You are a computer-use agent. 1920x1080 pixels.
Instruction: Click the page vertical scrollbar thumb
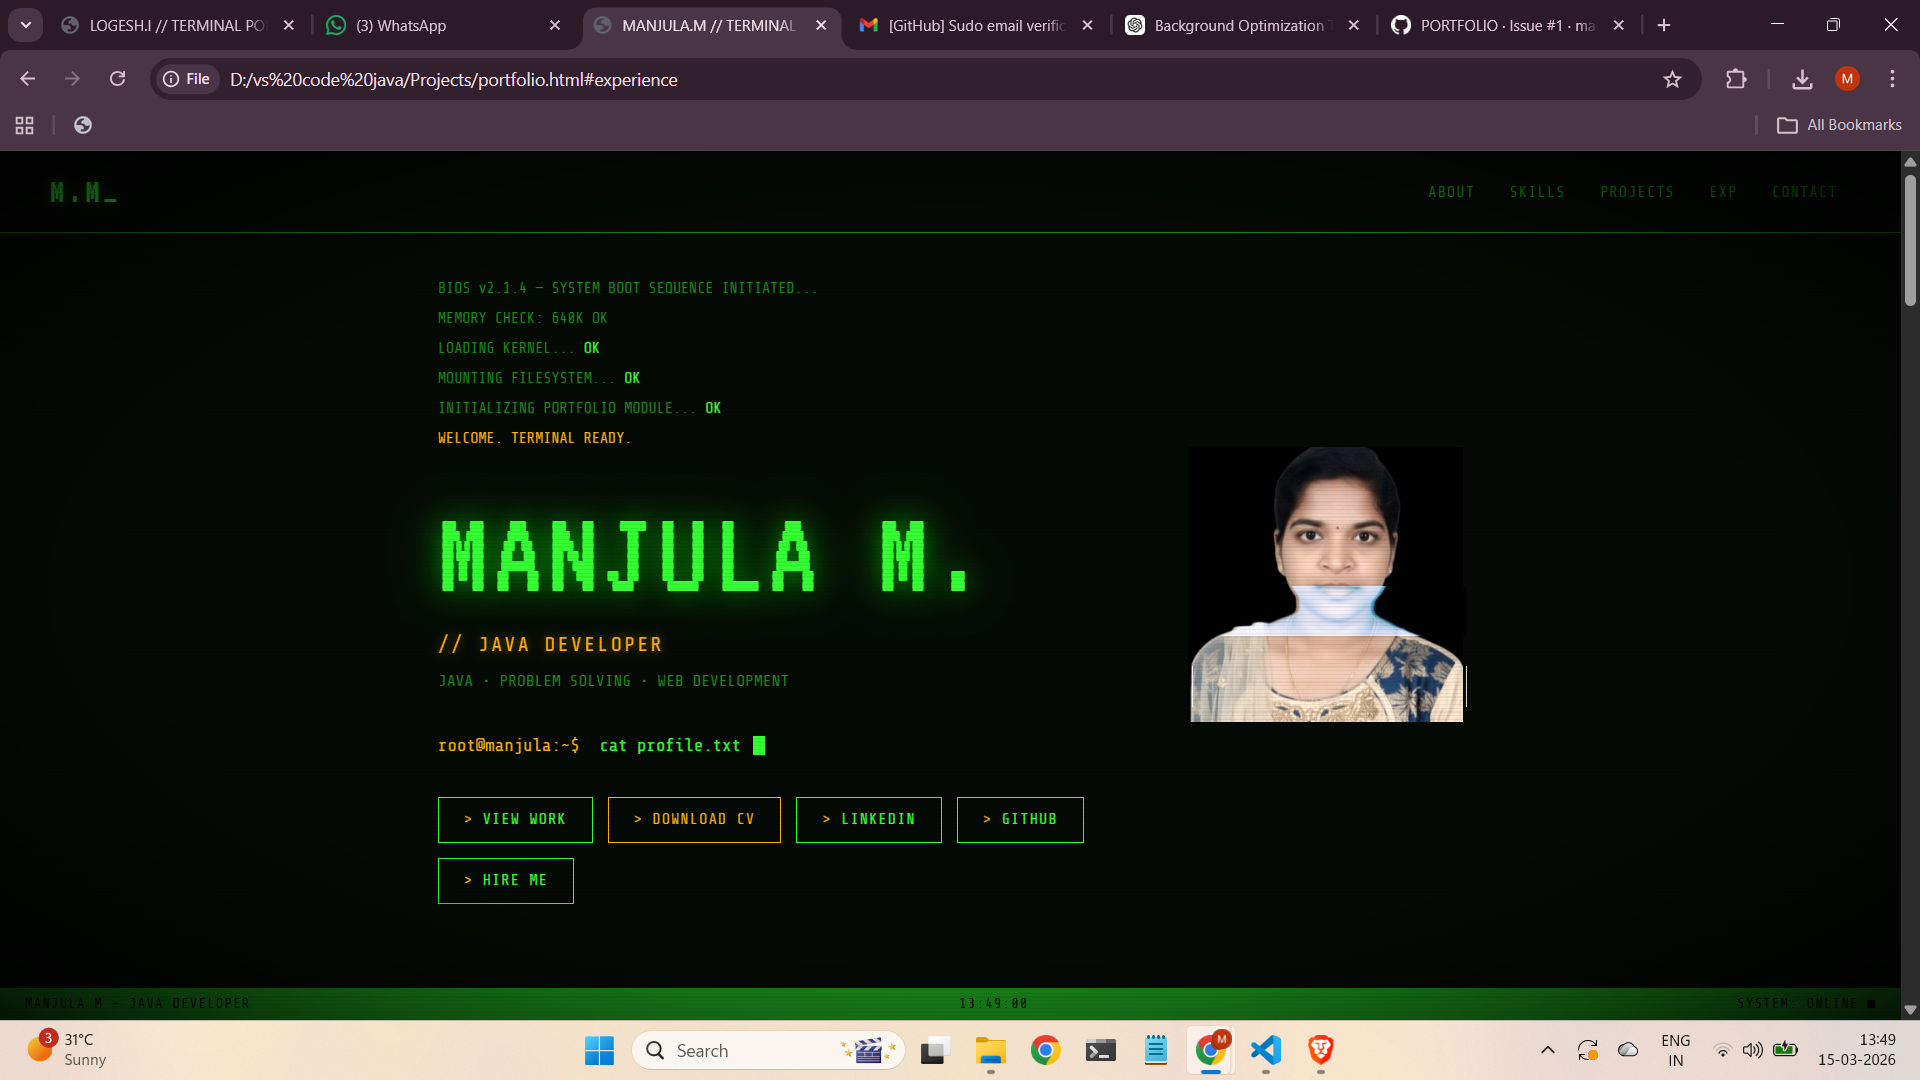click(x=1910, y=240)
